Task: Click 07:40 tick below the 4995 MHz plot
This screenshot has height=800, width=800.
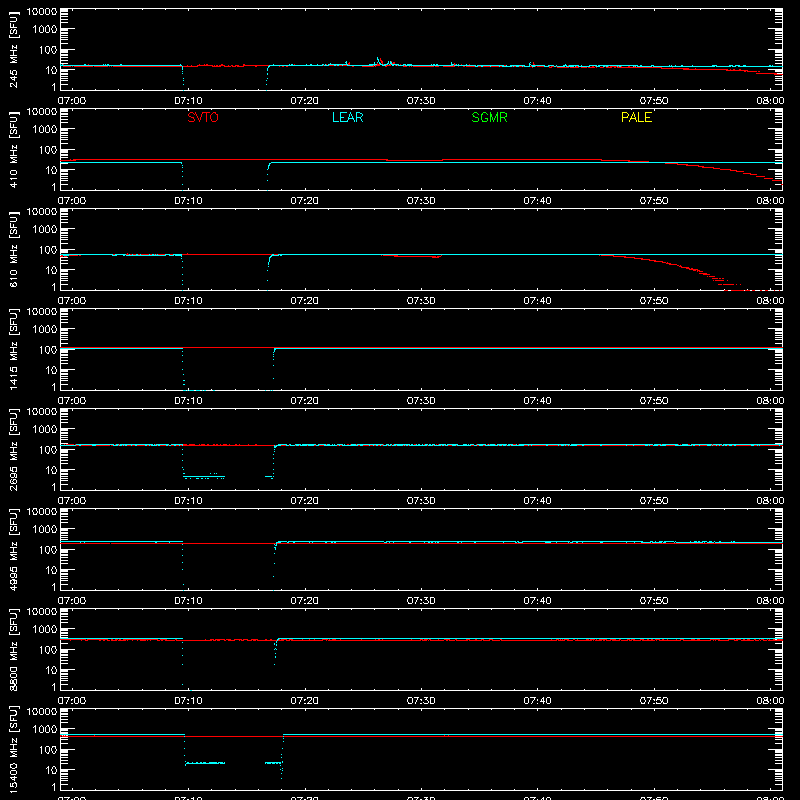Action: click(x=537, y=601)
